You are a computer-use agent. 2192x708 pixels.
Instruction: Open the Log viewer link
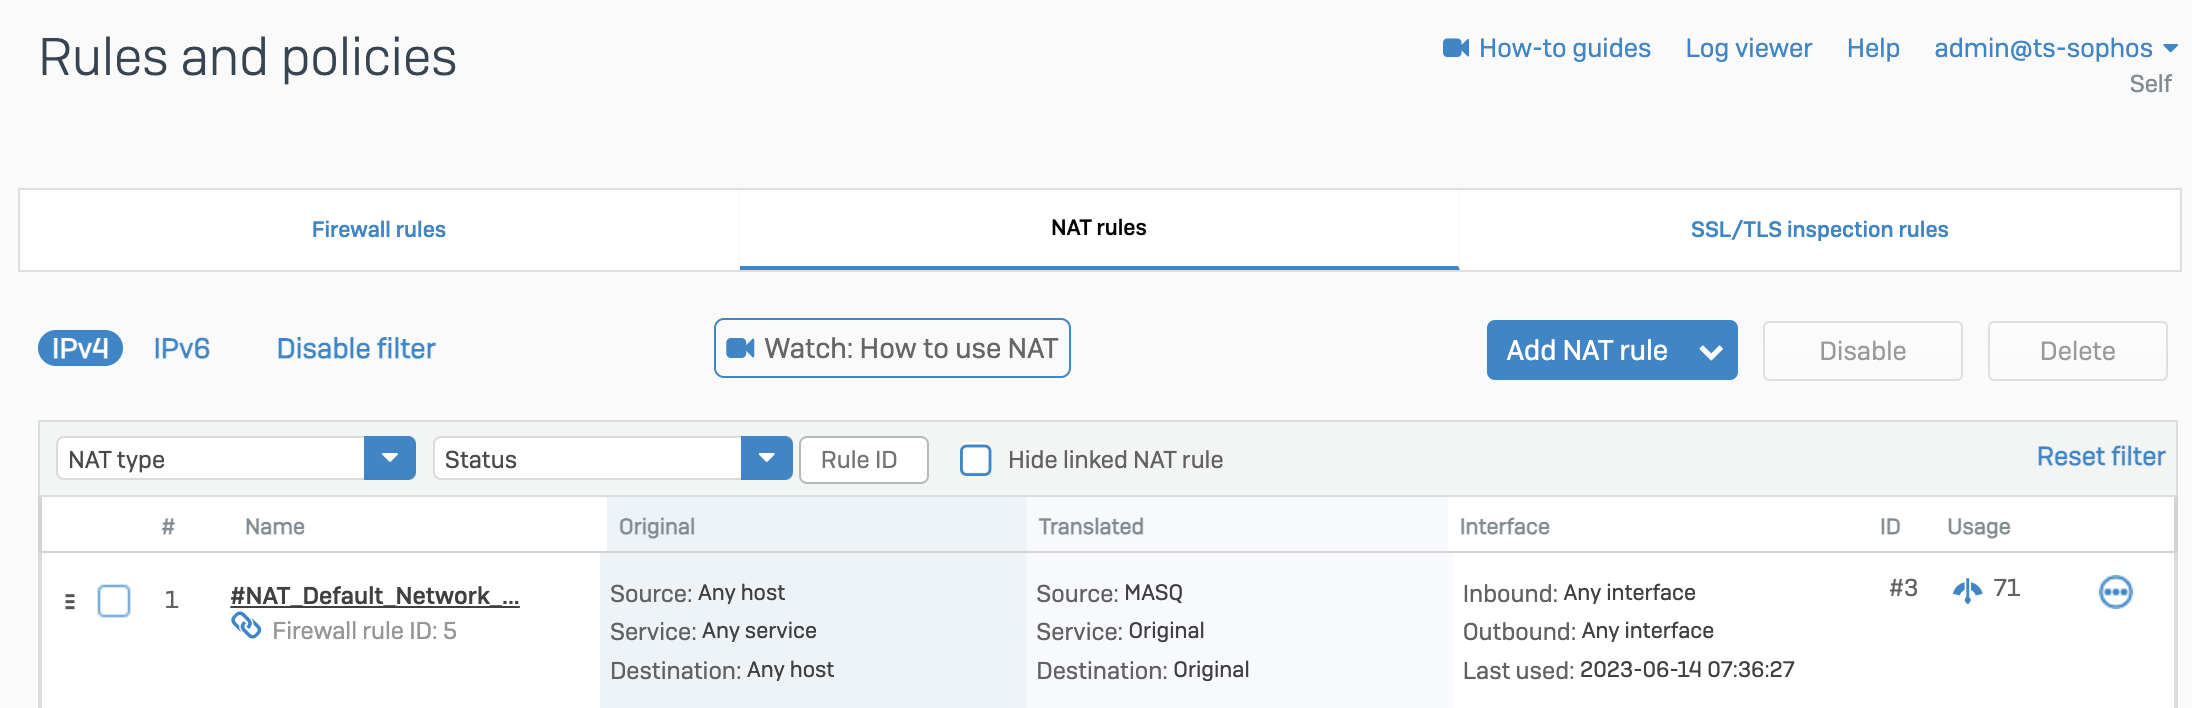click(x=1748, y=48)
